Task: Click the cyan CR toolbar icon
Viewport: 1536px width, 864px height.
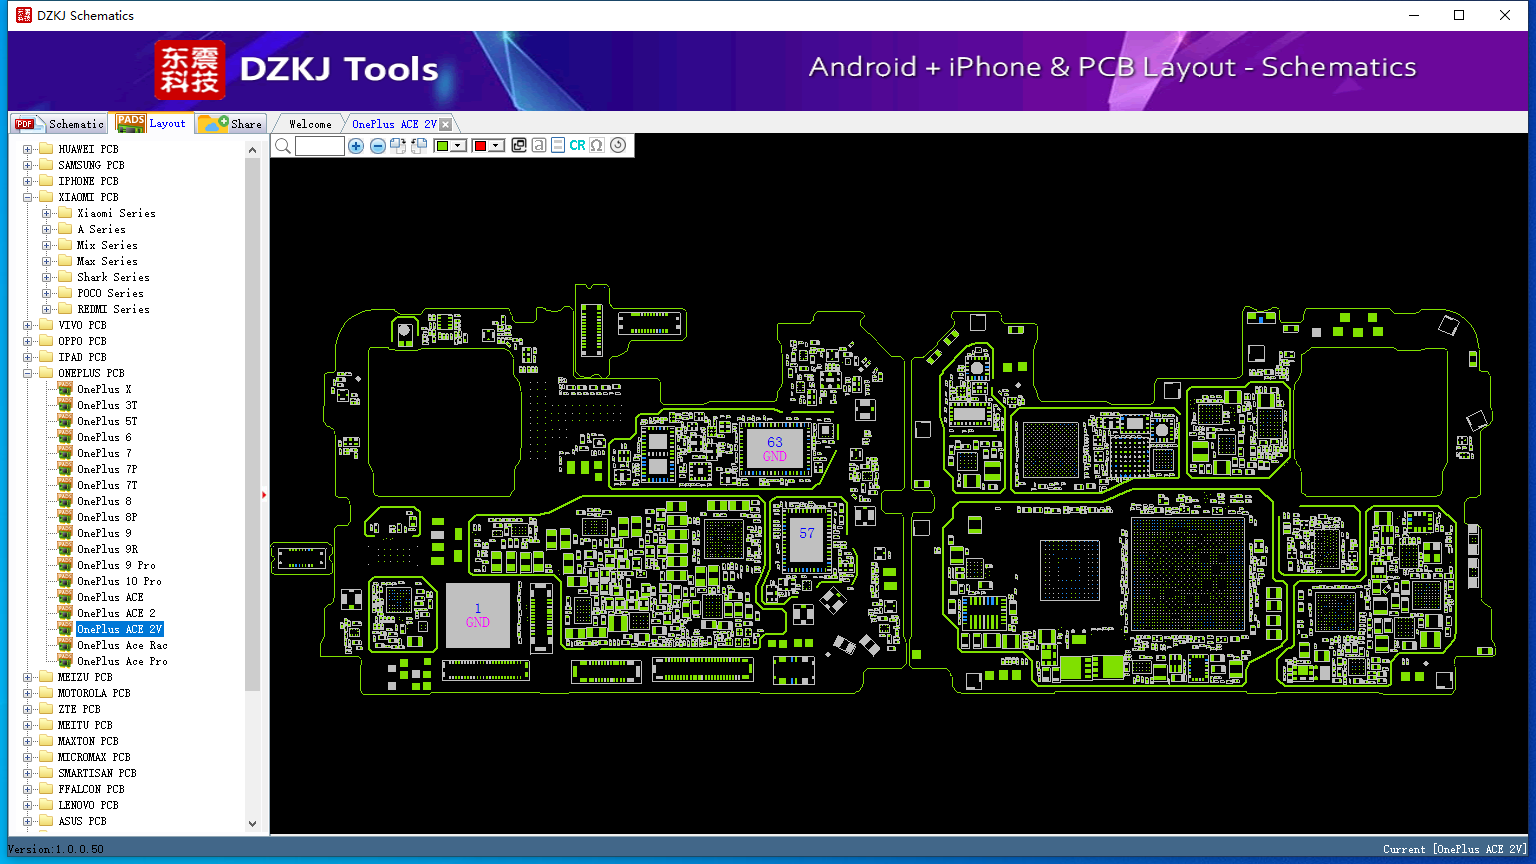Action: [x=577, y=146]
